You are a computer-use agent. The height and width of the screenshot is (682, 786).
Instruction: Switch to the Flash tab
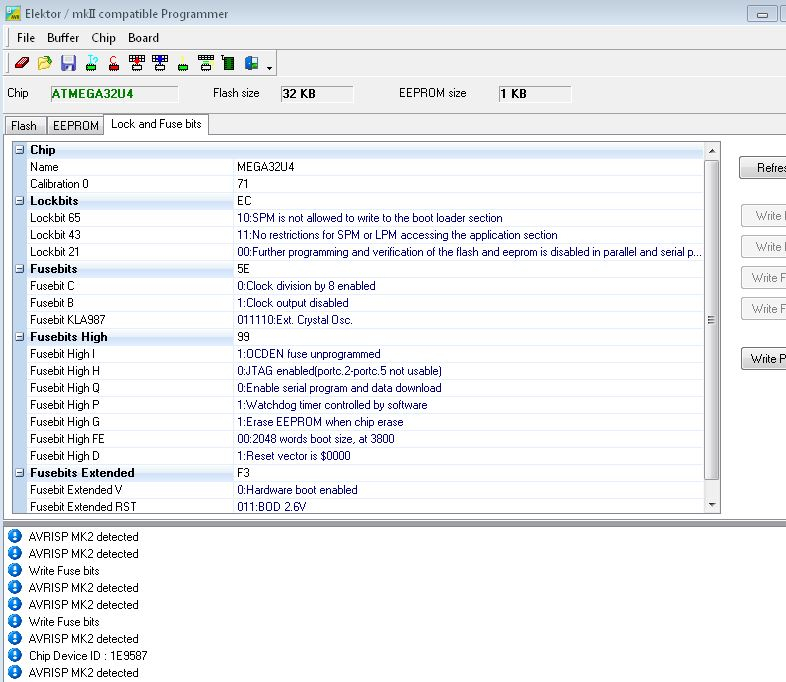(x=24, y=126)
